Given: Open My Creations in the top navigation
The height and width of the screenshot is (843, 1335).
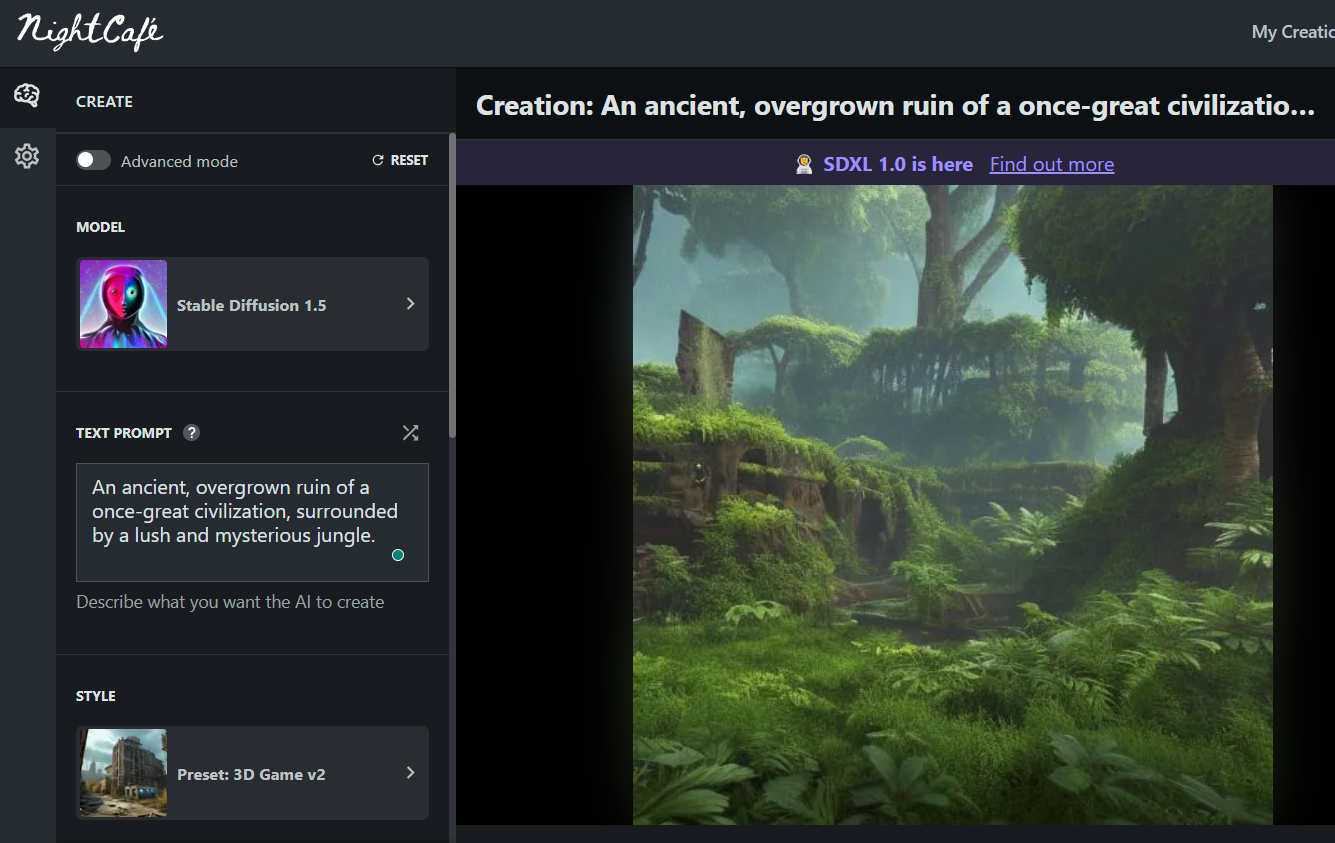Looking at the screenshot, I should [1292, 32].
